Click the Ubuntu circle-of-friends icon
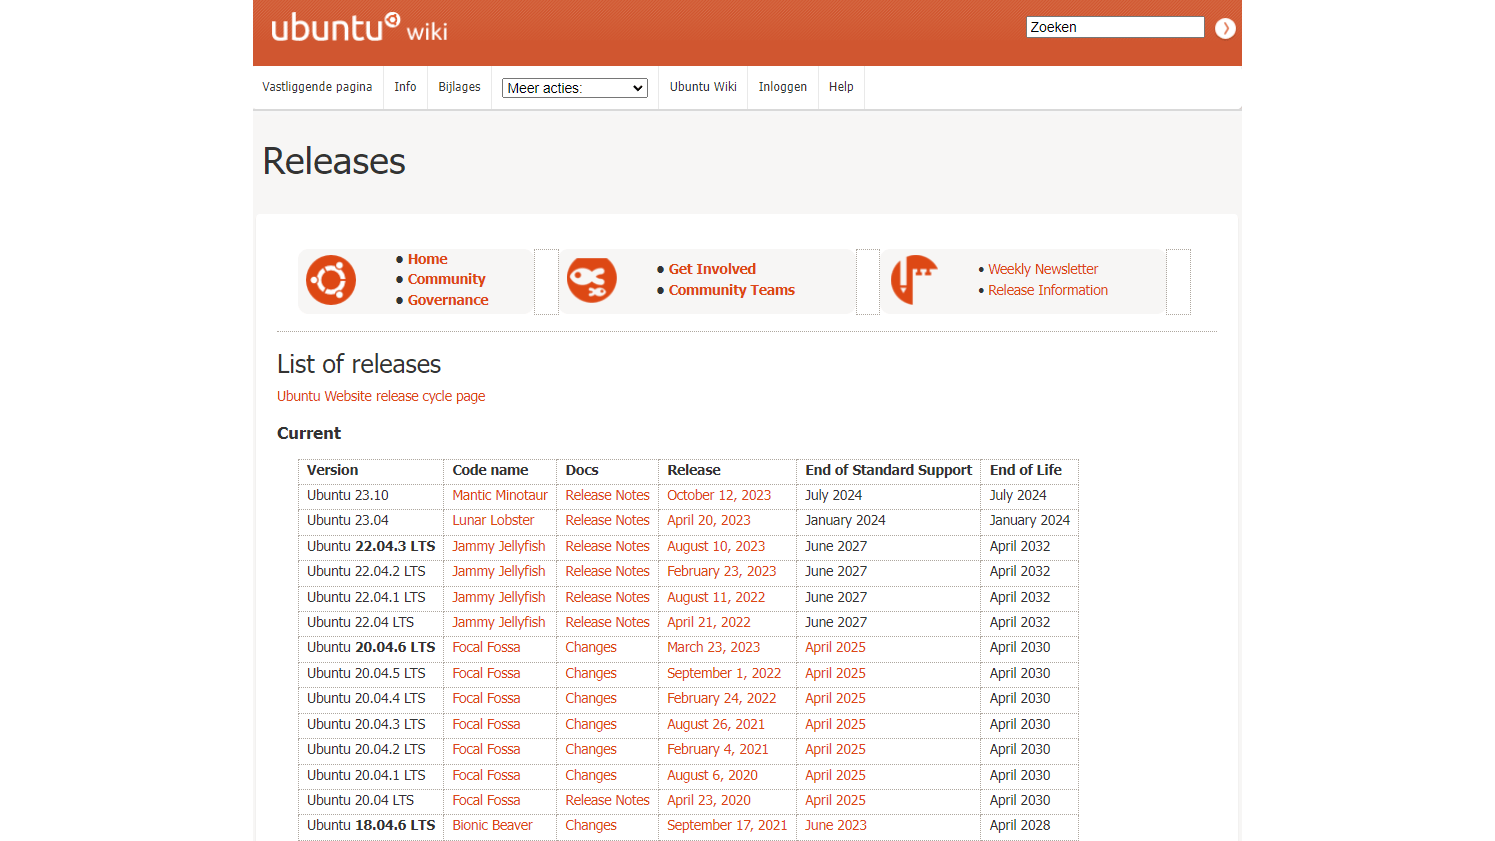Viewport: 1495px width, 841px height. [331, 280]
